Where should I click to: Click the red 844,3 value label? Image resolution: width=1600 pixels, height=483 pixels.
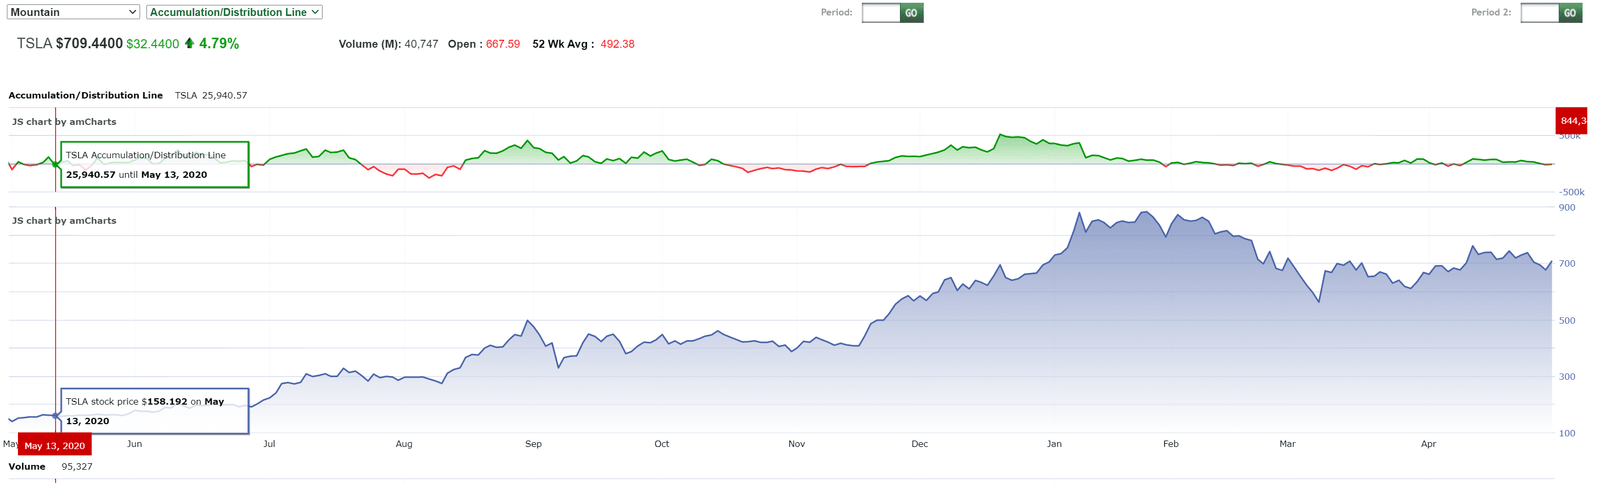point(1572,121)
